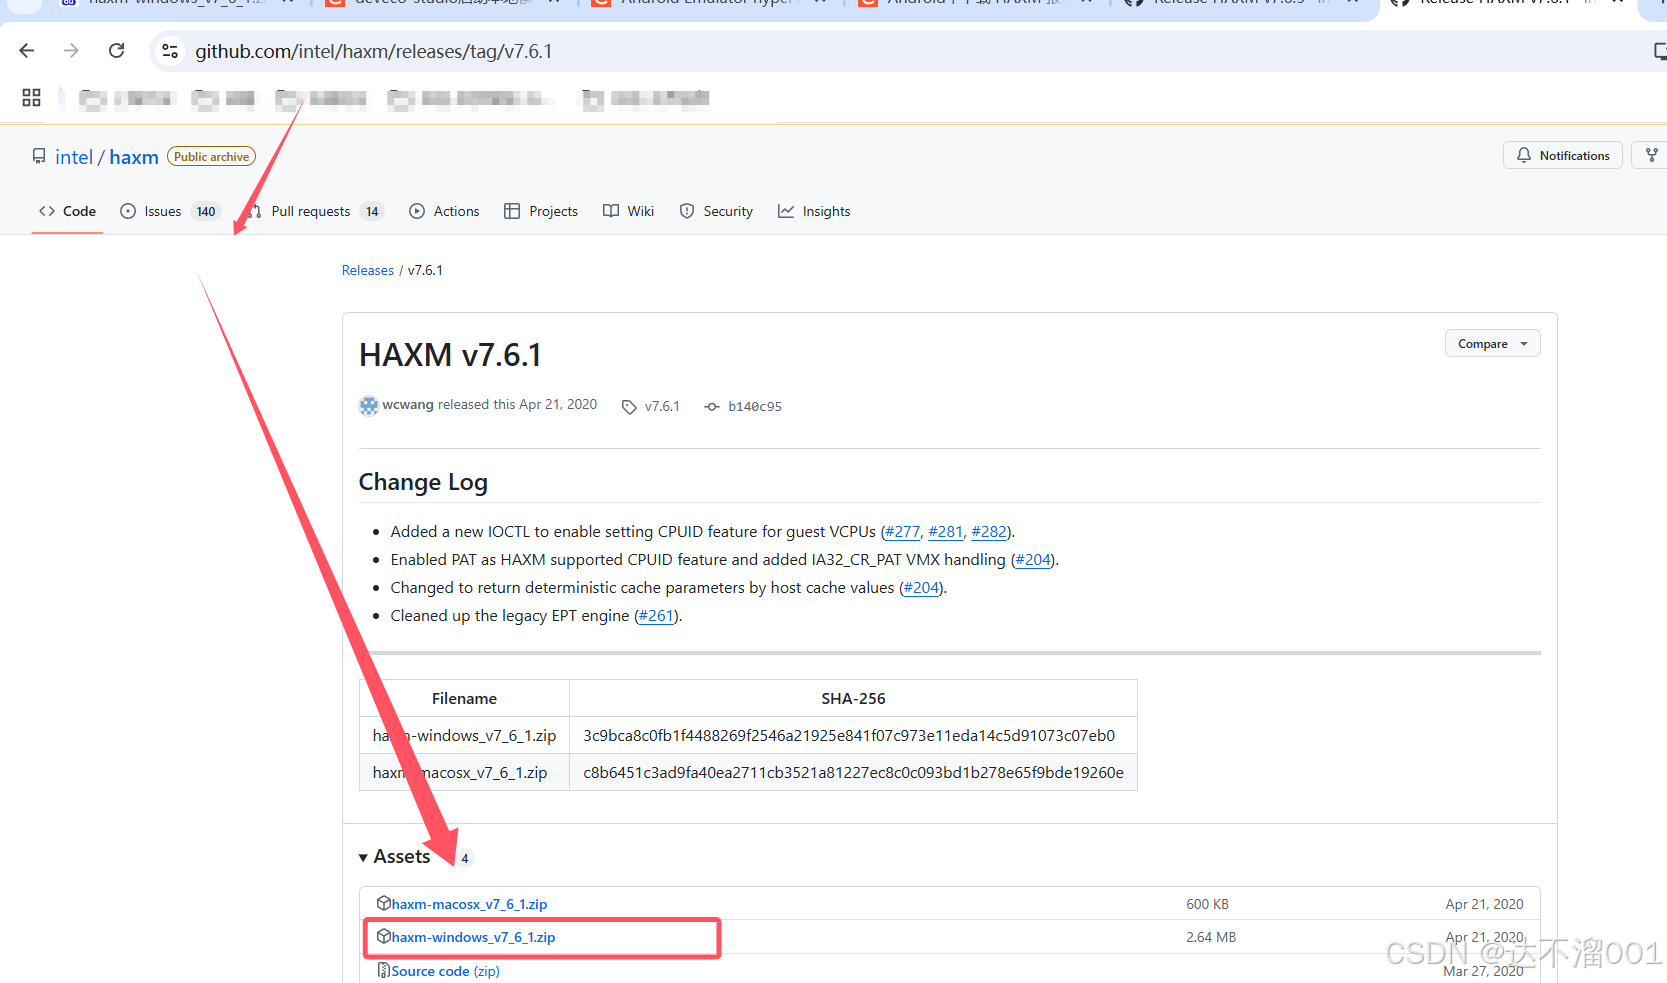Open issue link #277
The width and height of the screenshot is (1667, 983).
tap(902, 531)
